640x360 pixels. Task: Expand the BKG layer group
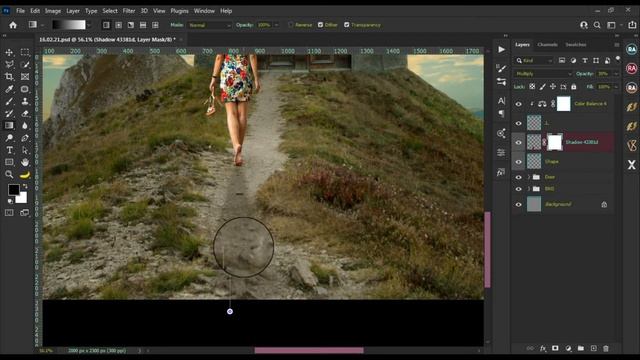coord(529,189)
